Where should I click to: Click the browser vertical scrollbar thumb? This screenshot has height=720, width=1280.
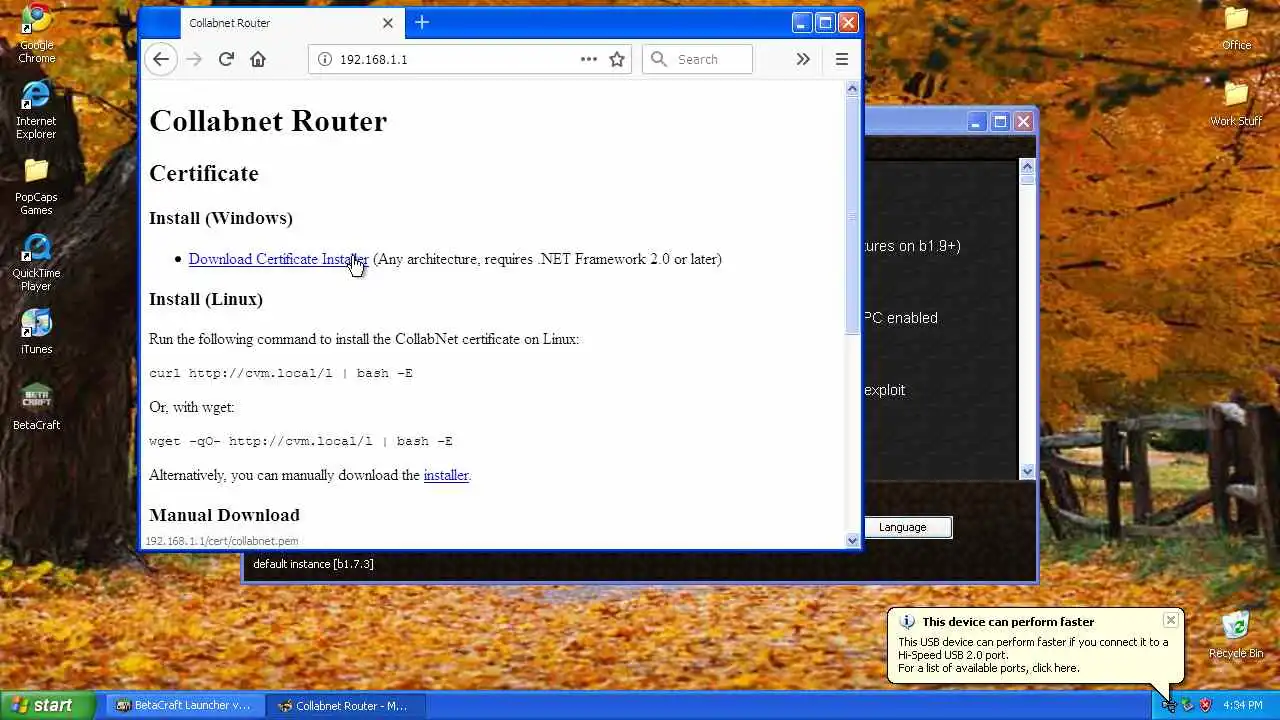click(x=853, y=215)
